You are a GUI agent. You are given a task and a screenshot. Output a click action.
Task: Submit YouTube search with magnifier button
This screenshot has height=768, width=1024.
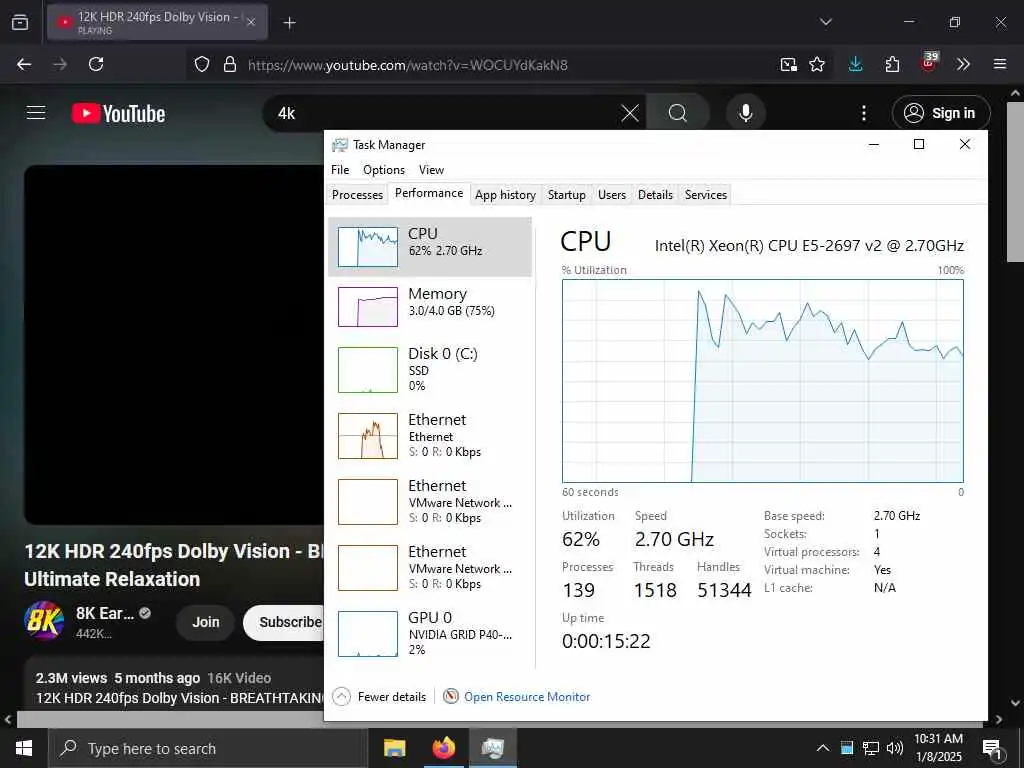pyautogui.click(x=678, y=114)
